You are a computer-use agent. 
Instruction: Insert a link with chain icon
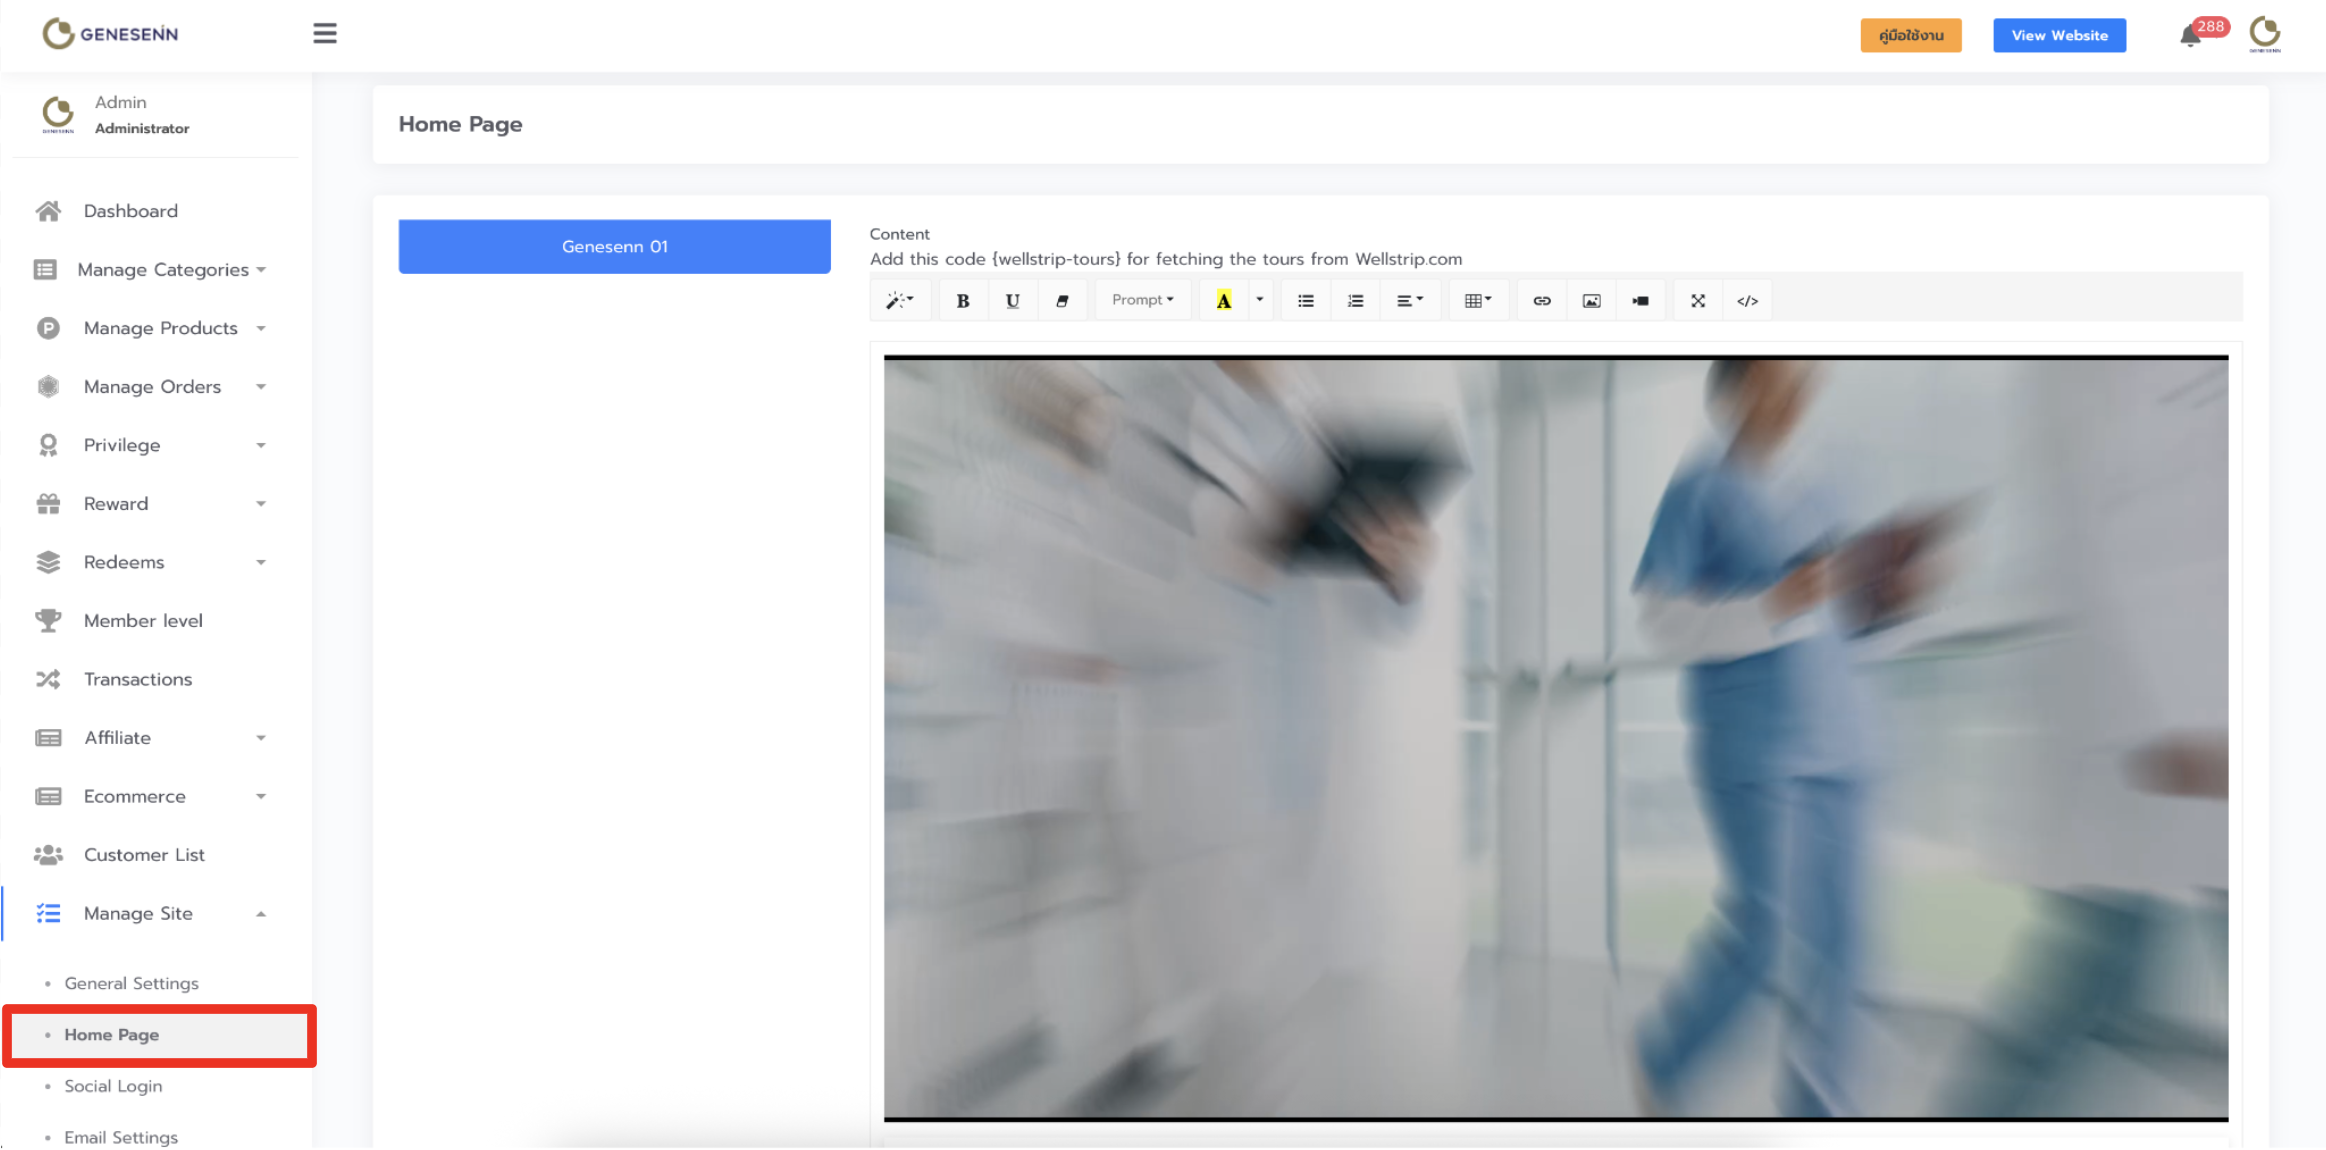(x=1541, y=300)
